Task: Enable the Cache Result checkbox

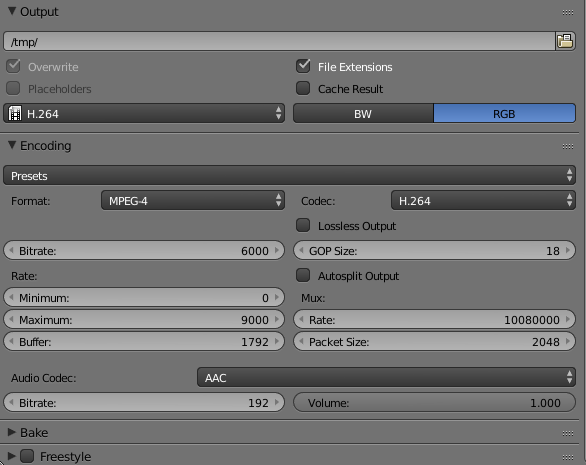Action: pos(303,88)
